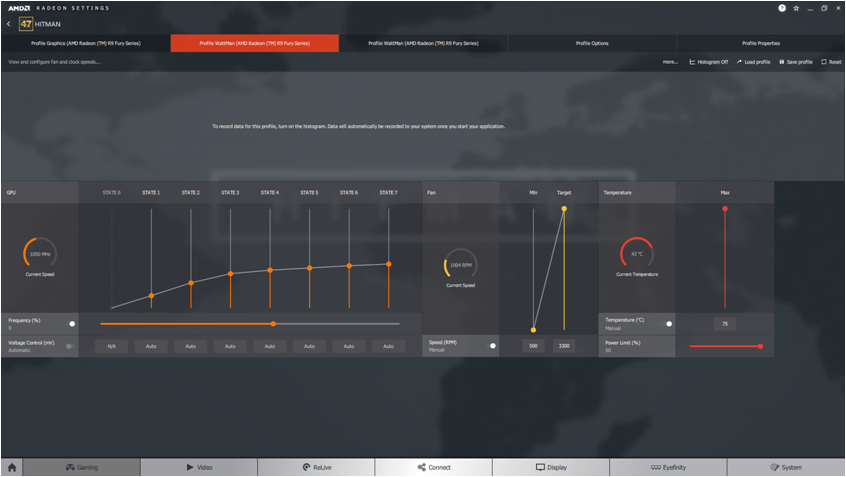Click Save profile
This screenshot has height=477, width=846.
(x=796, y=62)
